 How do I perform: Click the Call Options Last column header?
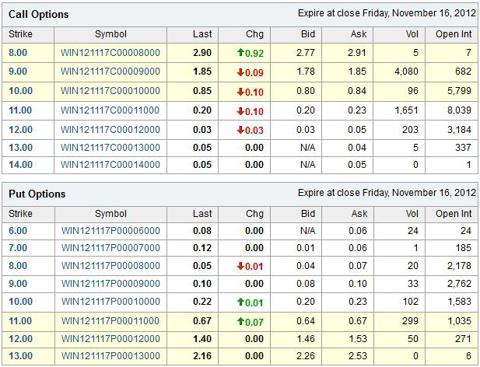202,34
